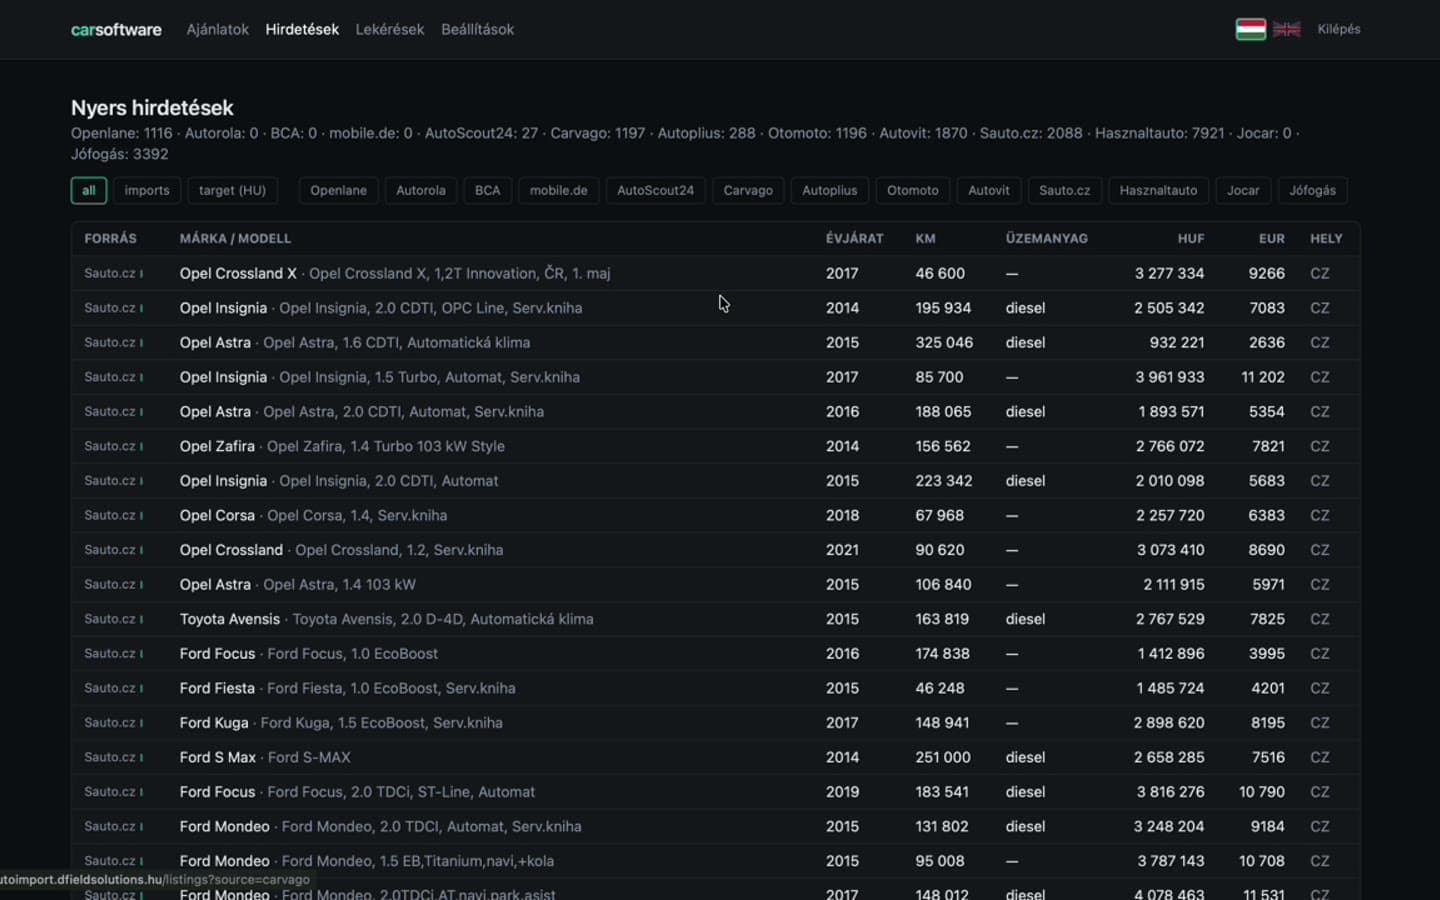
Task: Click the HELY column header
Action: [x=1327, y=239]
